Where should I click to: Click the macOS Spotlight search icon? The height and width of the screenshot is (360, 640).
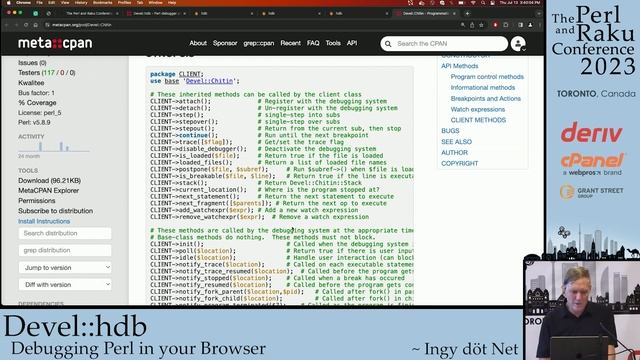483,3
